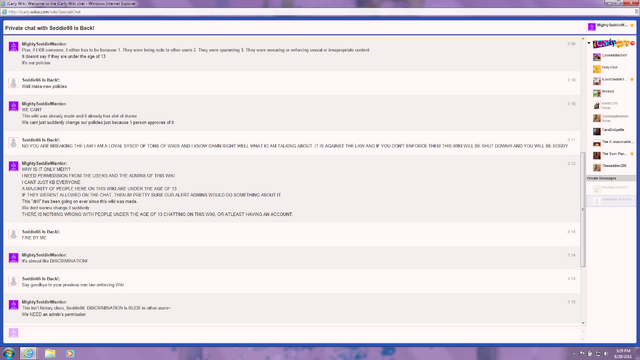640x360 pixels.
Task: Click the red badge beside iCarly logo
Action: (x=632, y=43)
